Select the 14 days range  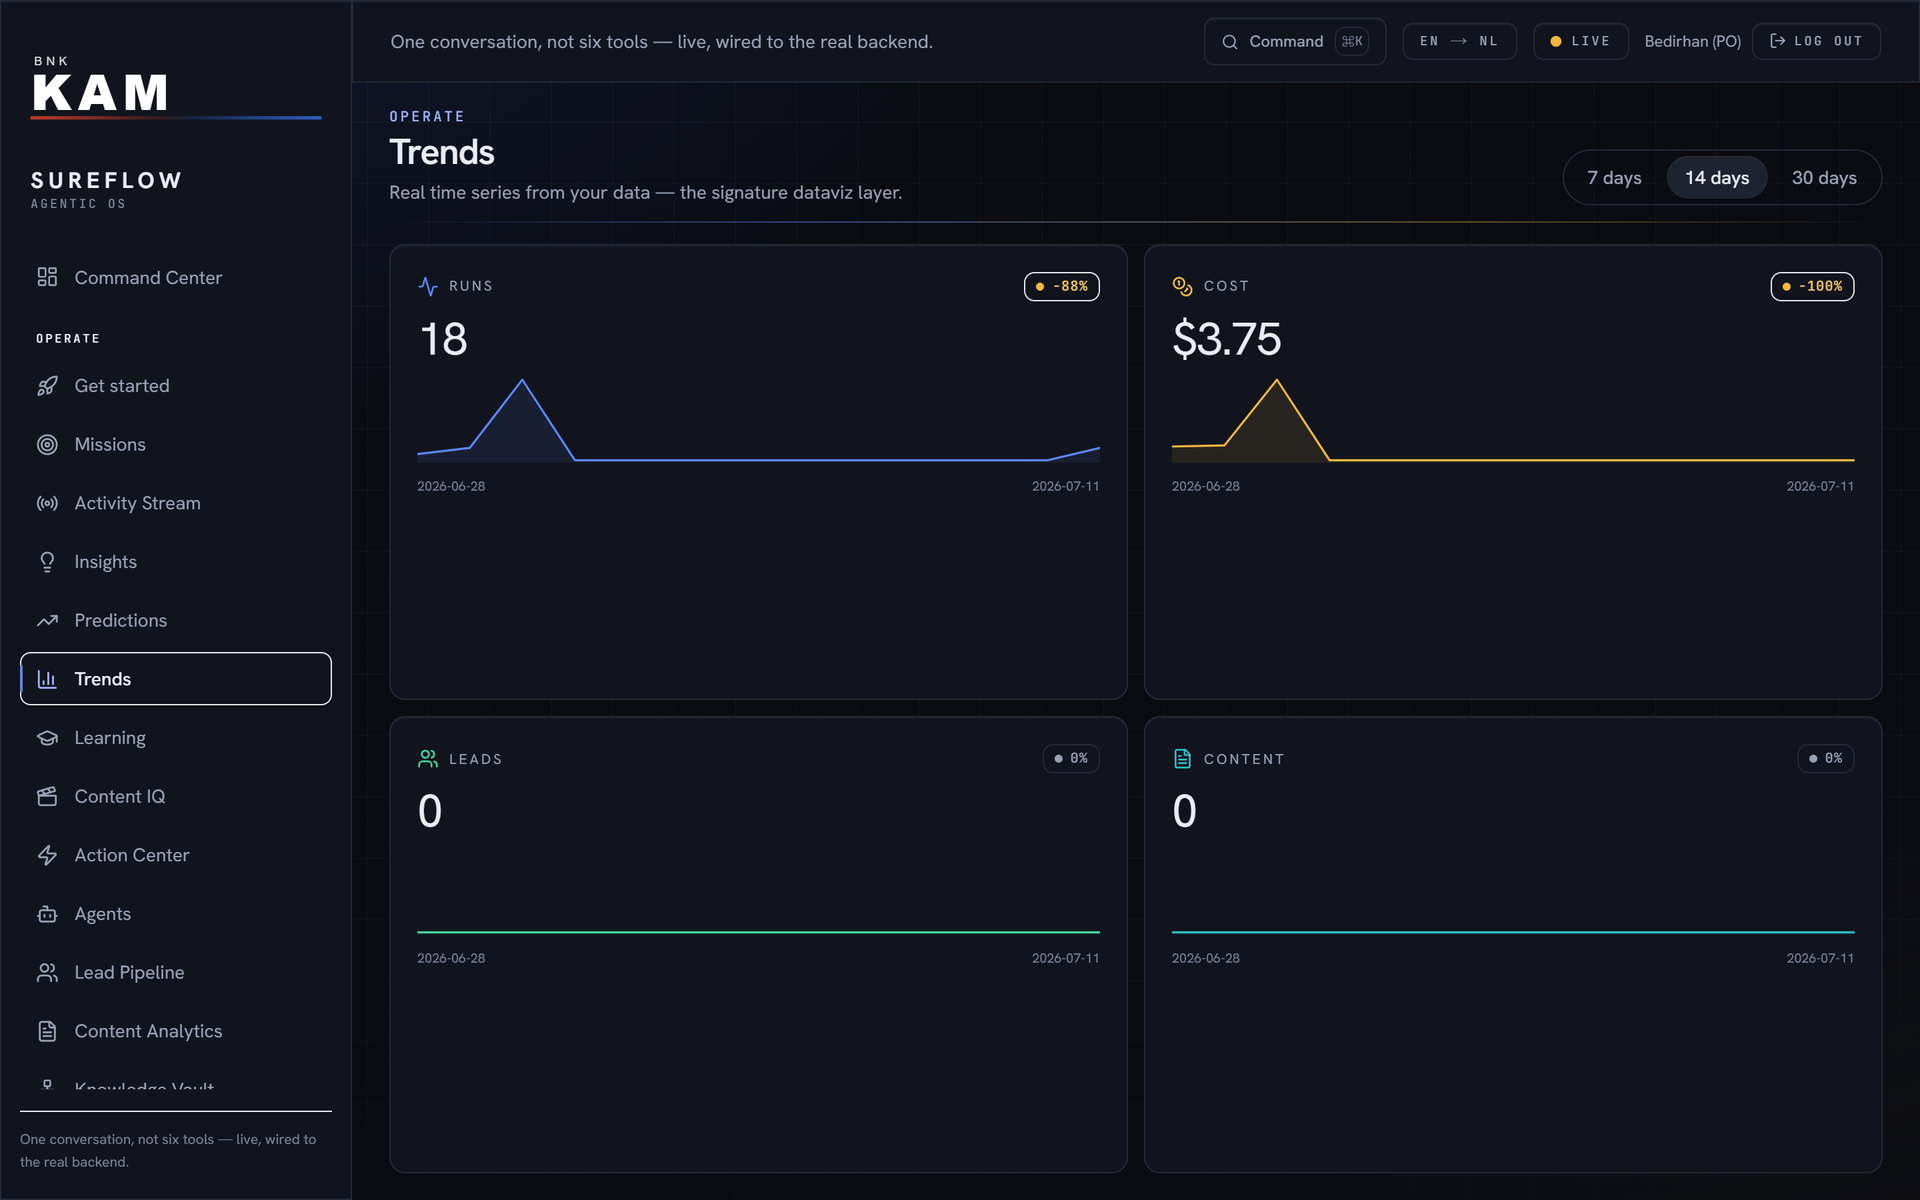tap(1717, 178)
